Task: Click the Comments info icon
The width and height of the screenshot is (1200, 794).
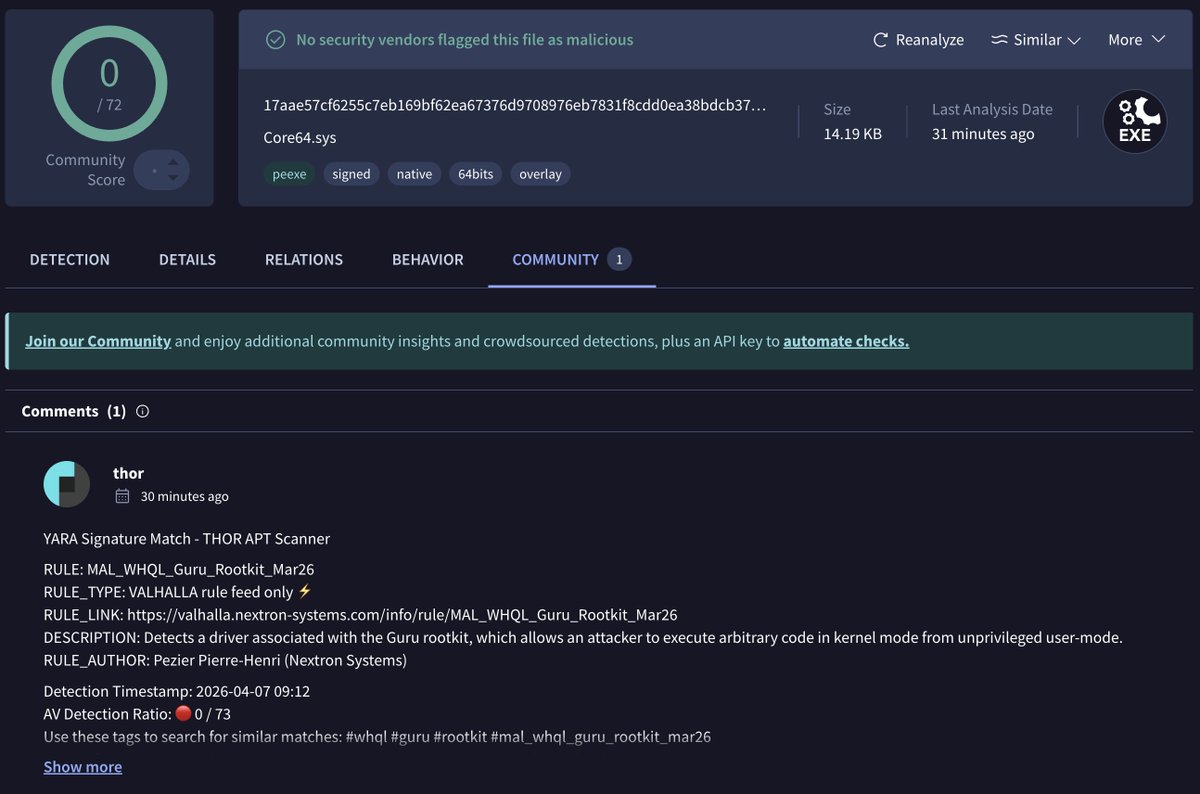Action: pyautogui.click(x=142, y=411)
